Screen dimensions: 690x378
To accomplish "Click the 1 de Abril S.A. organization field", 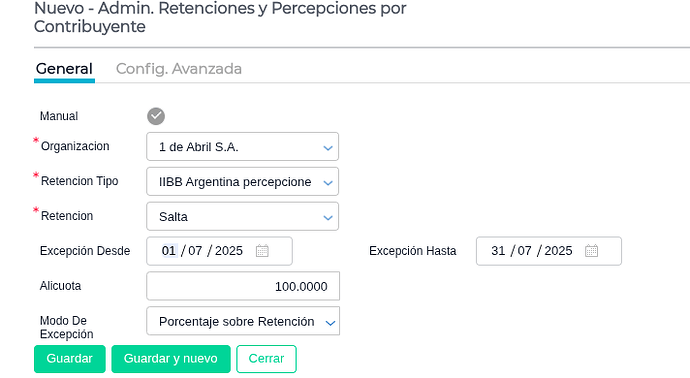I will (242, 147).
